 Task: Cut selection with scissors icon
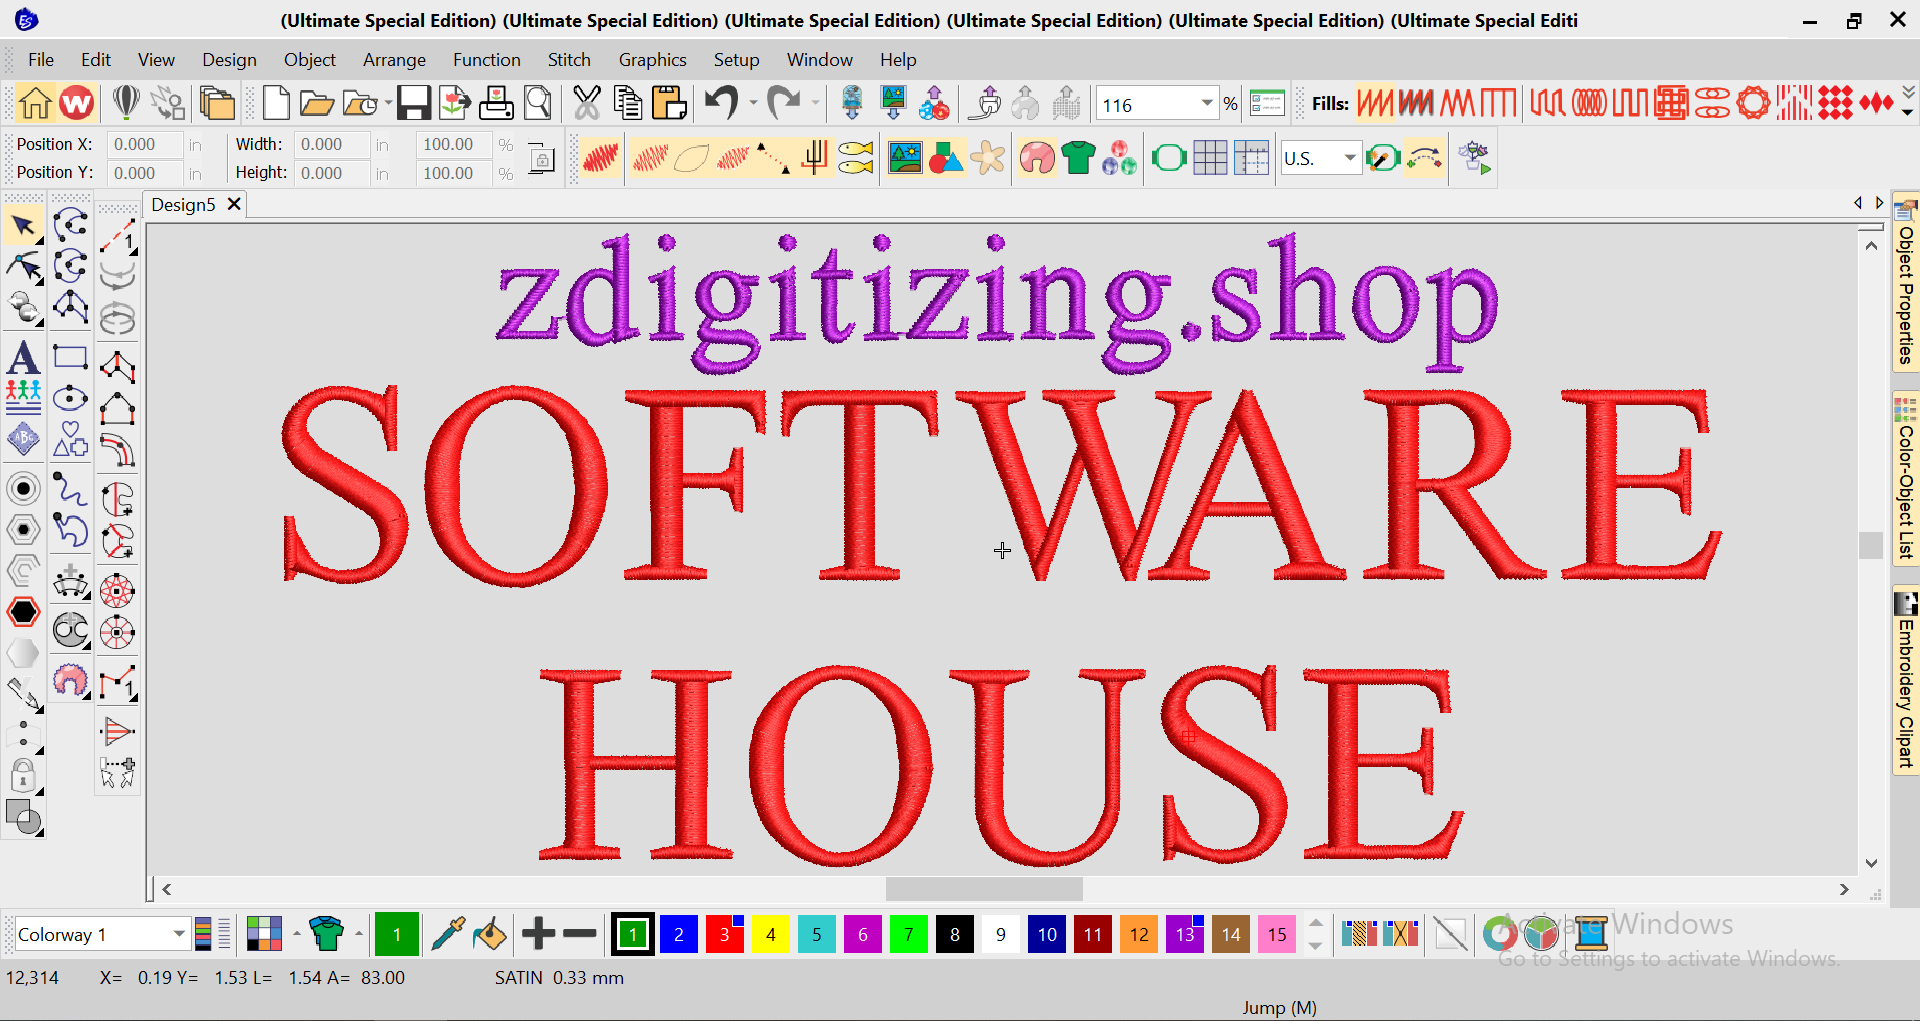[x=587, y=103]
